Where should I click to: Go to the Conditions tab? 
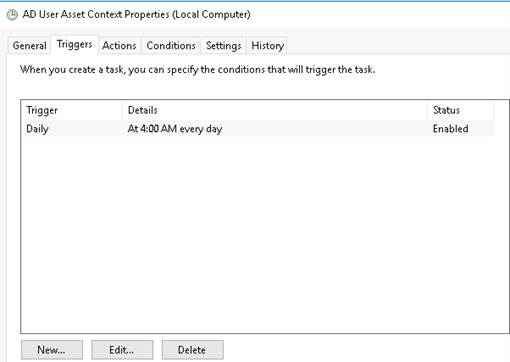(171, 45)
